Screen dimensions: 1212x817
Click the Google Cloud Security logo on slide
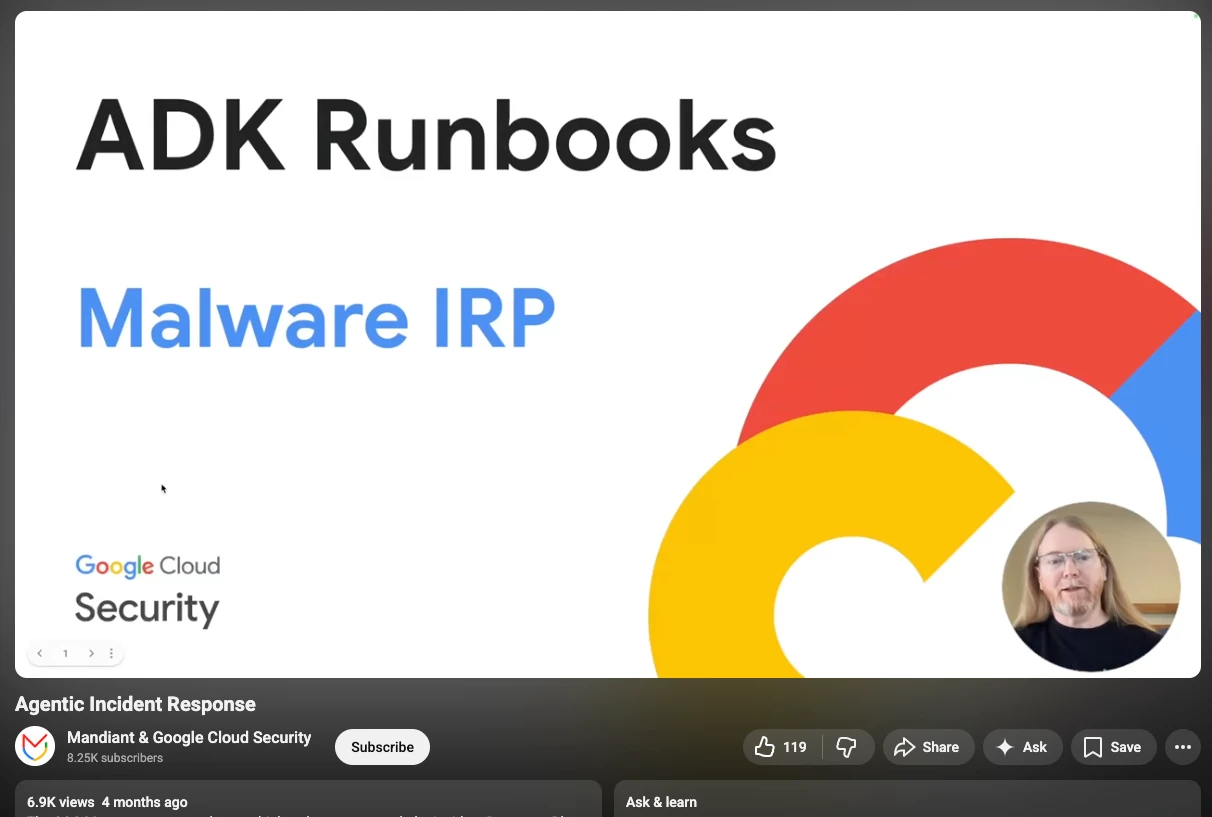148,590
